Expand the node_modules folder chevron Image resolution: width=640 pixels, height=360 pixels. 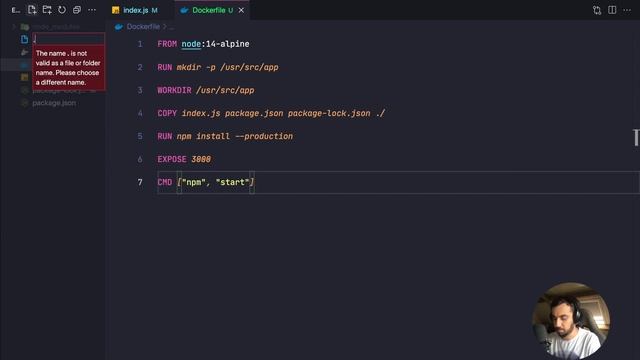13,27
